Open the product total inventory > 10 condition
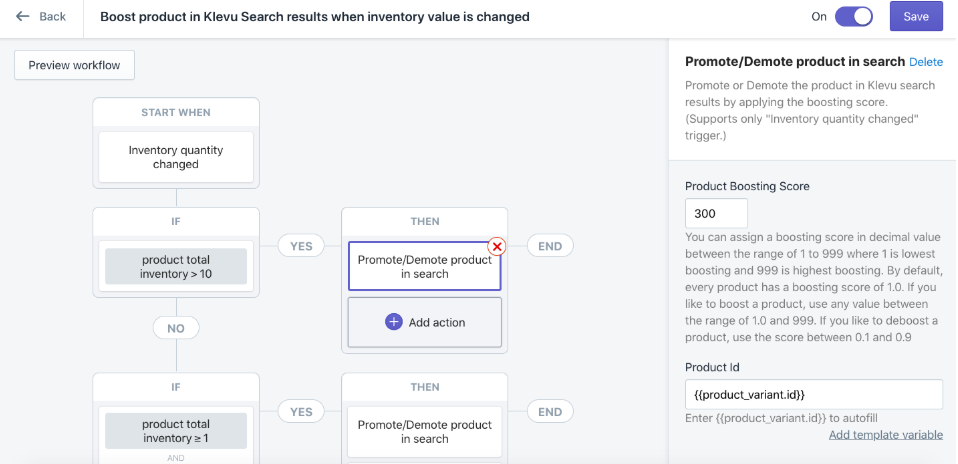 [176, 267]
